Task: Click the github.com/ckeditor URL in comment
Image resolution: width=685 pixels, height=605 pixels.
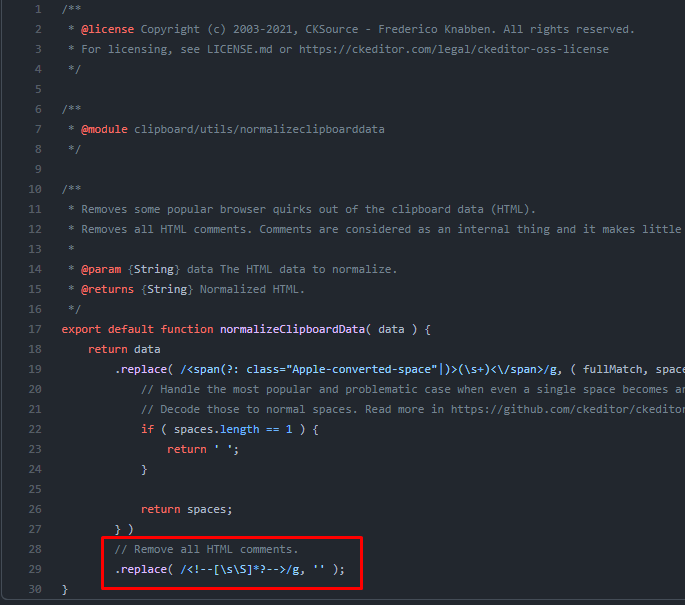Action: click(567, 409)
